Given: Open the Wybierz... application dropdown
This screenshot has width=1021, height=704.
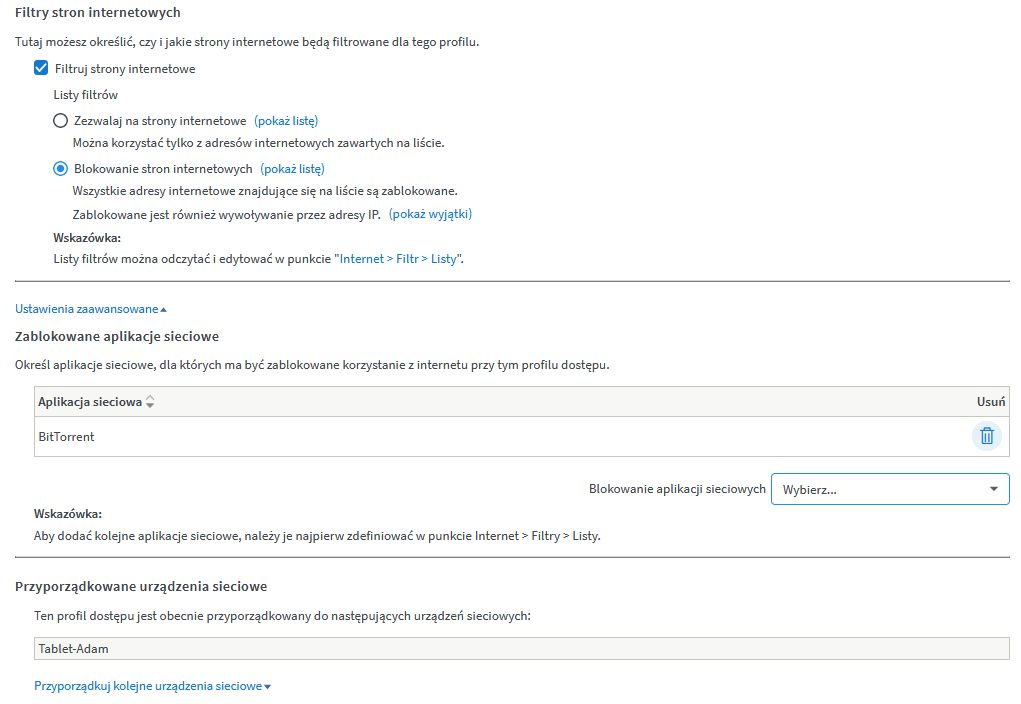Looking at the screenshot, I should pyautogui.click(x=889, y=489).
